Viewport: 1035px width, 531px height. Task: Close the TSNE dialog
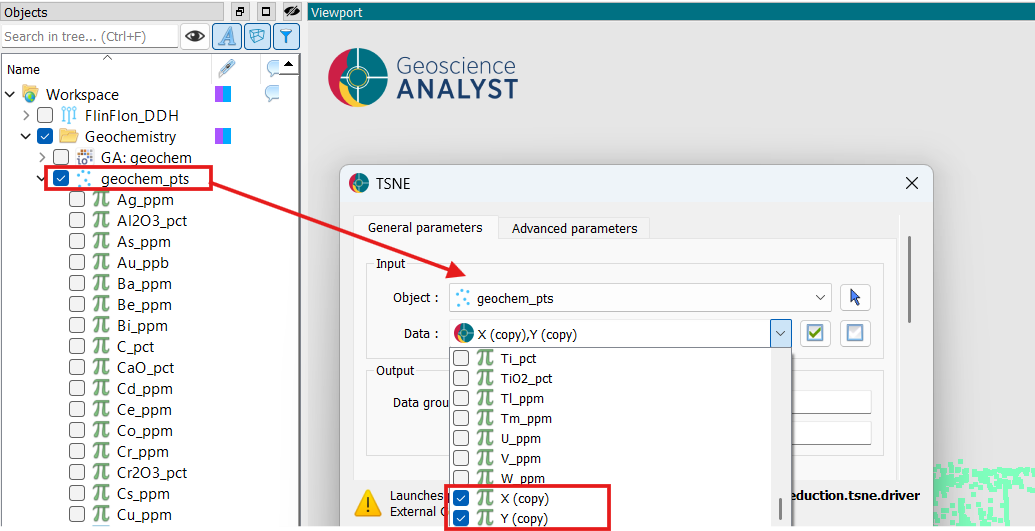(x=912, y=183)
